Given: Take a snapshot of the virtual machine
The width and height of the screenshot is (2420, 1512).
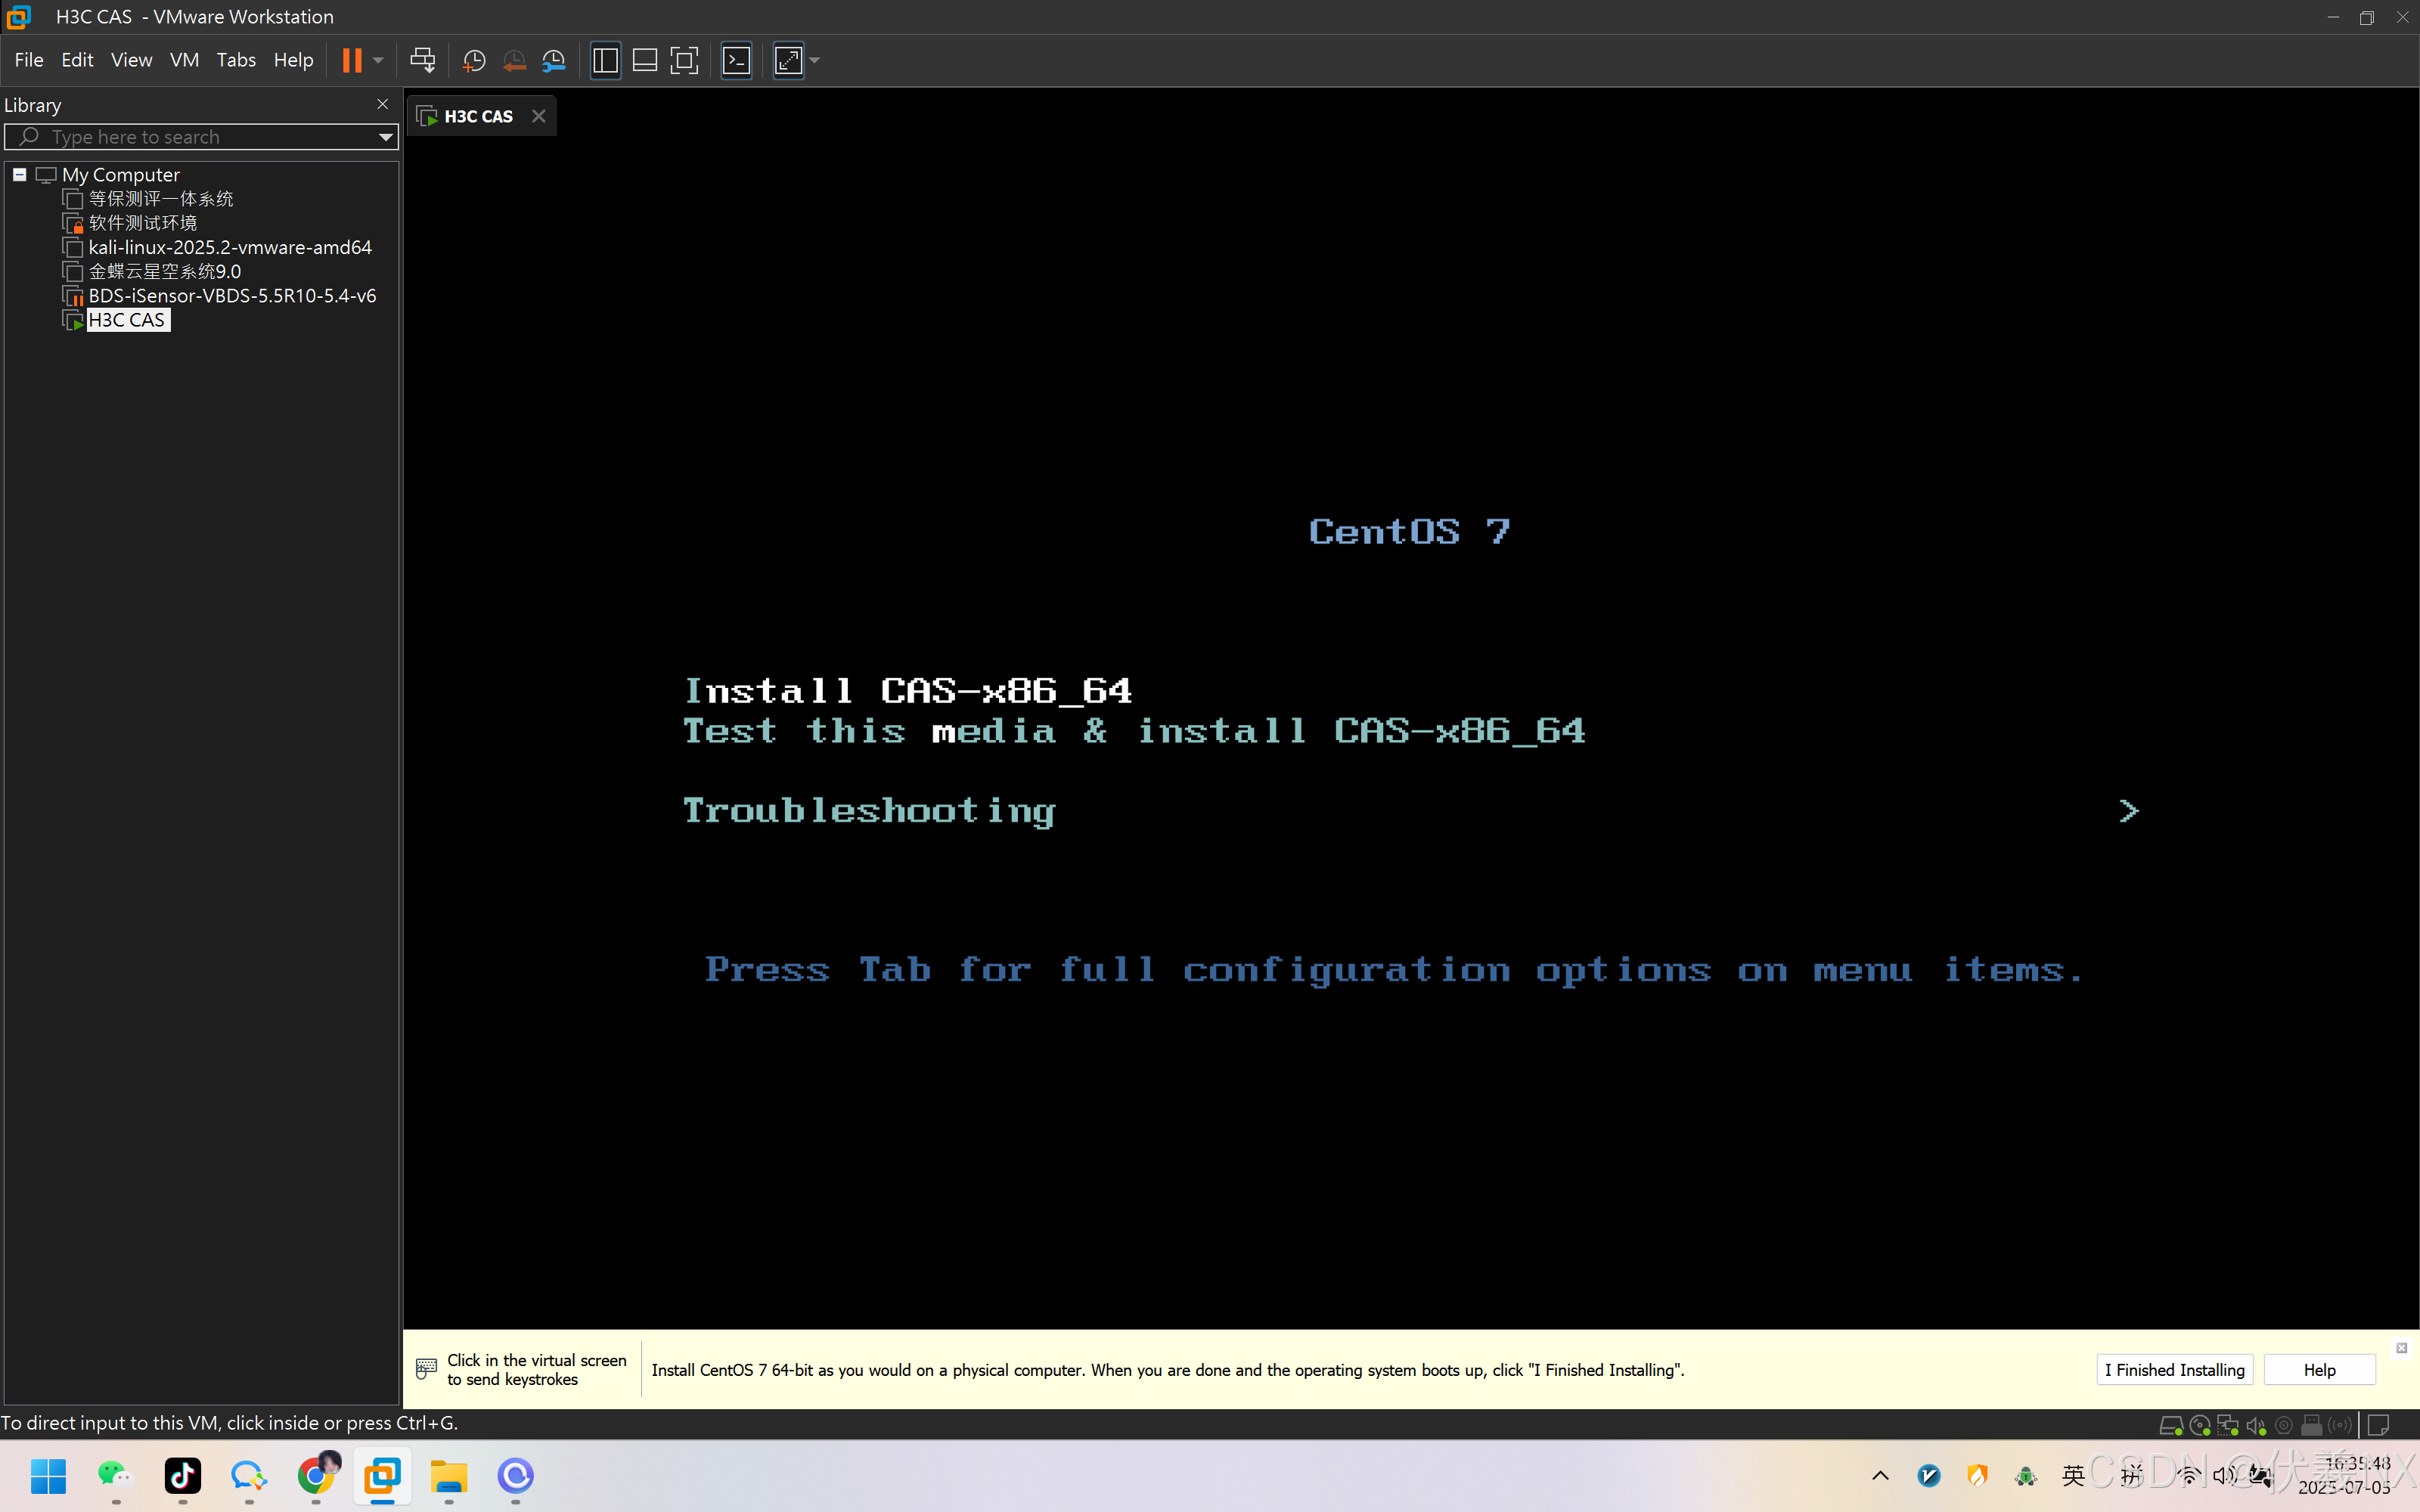Looking at the screenshot, I should click(x=474, y=60).
